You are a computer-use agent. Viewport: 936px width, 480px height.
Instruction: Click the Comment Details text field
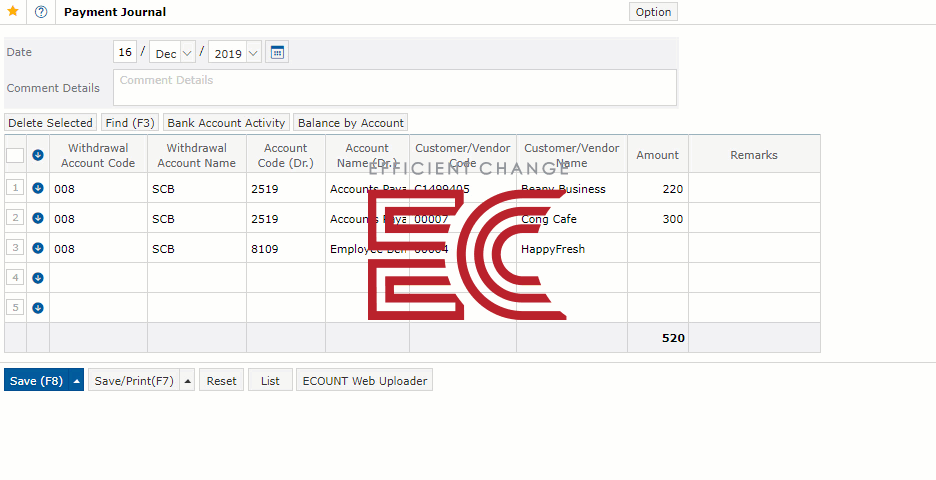pyautogui.click(x=394, y=87)
